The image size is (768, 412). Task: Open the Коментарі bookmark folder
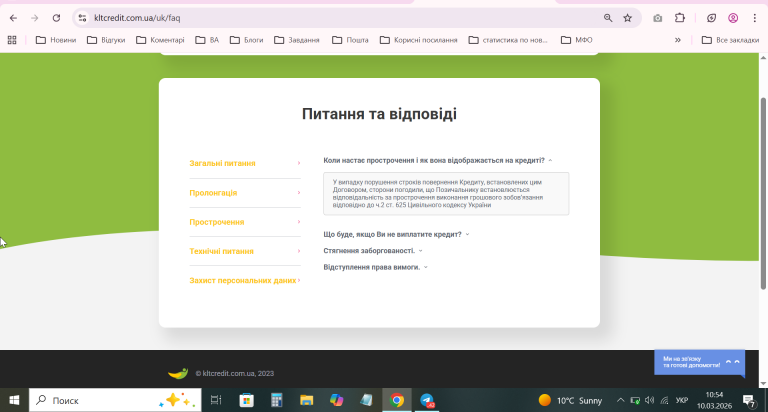[x=160, y=40]
